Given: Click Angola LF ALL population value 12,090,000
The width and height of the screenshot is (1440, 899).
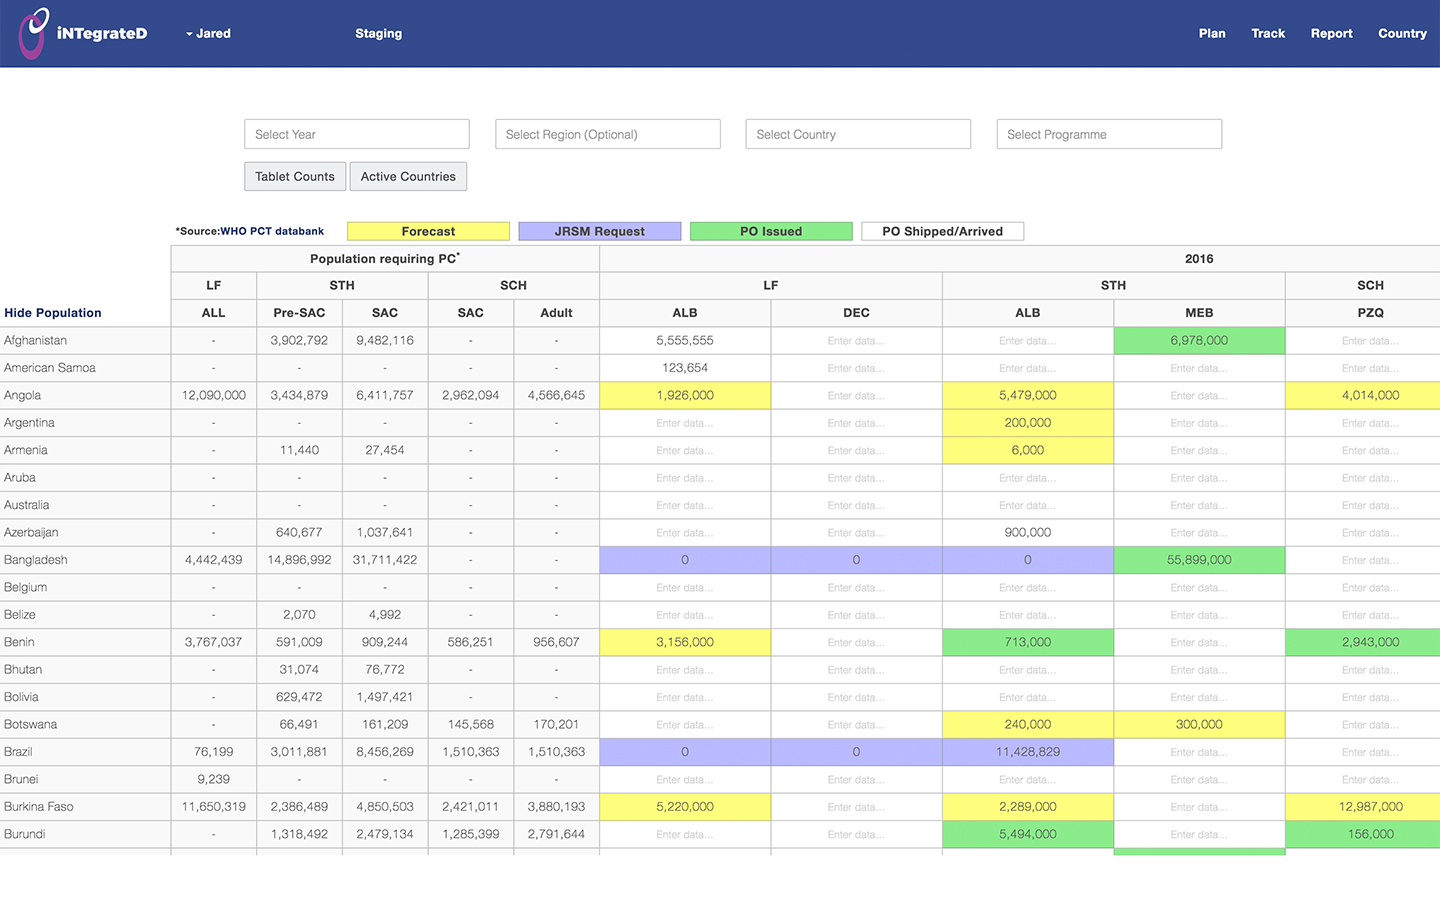Looking at the screenshot, I should [214, 396].
